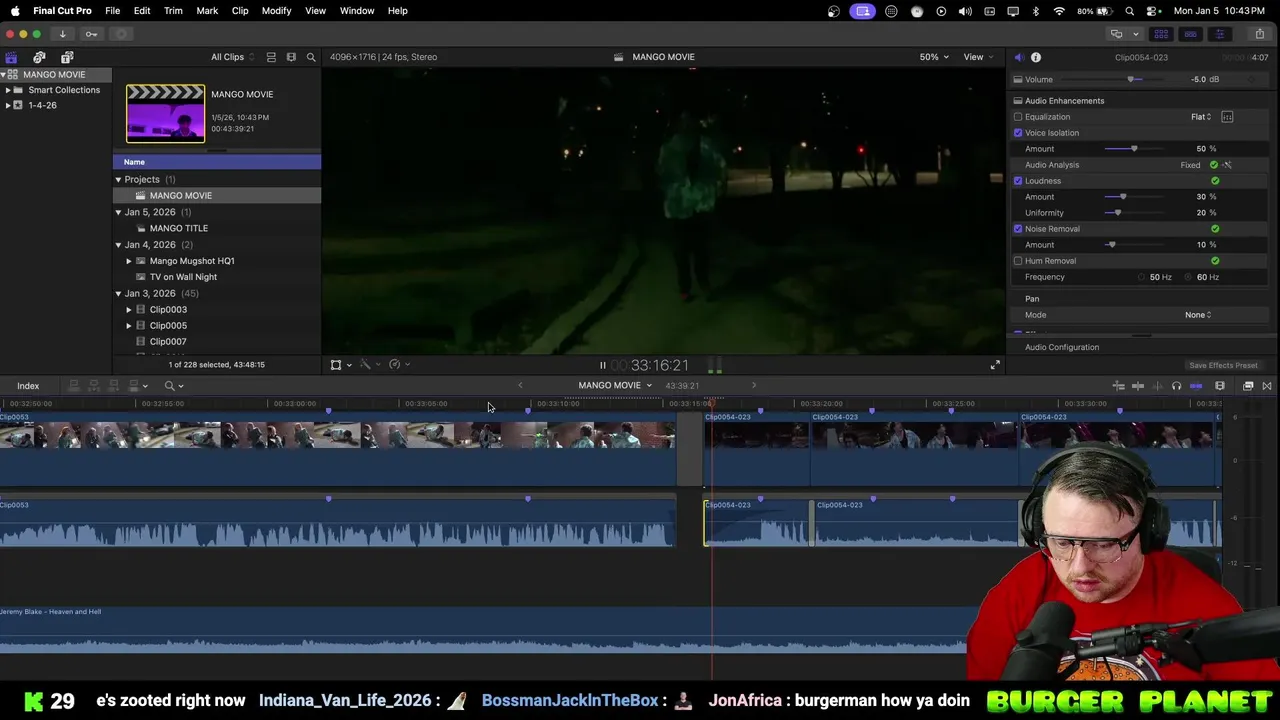
Task: Select the 50 Hz frequency radio button
Action: 1142,277
